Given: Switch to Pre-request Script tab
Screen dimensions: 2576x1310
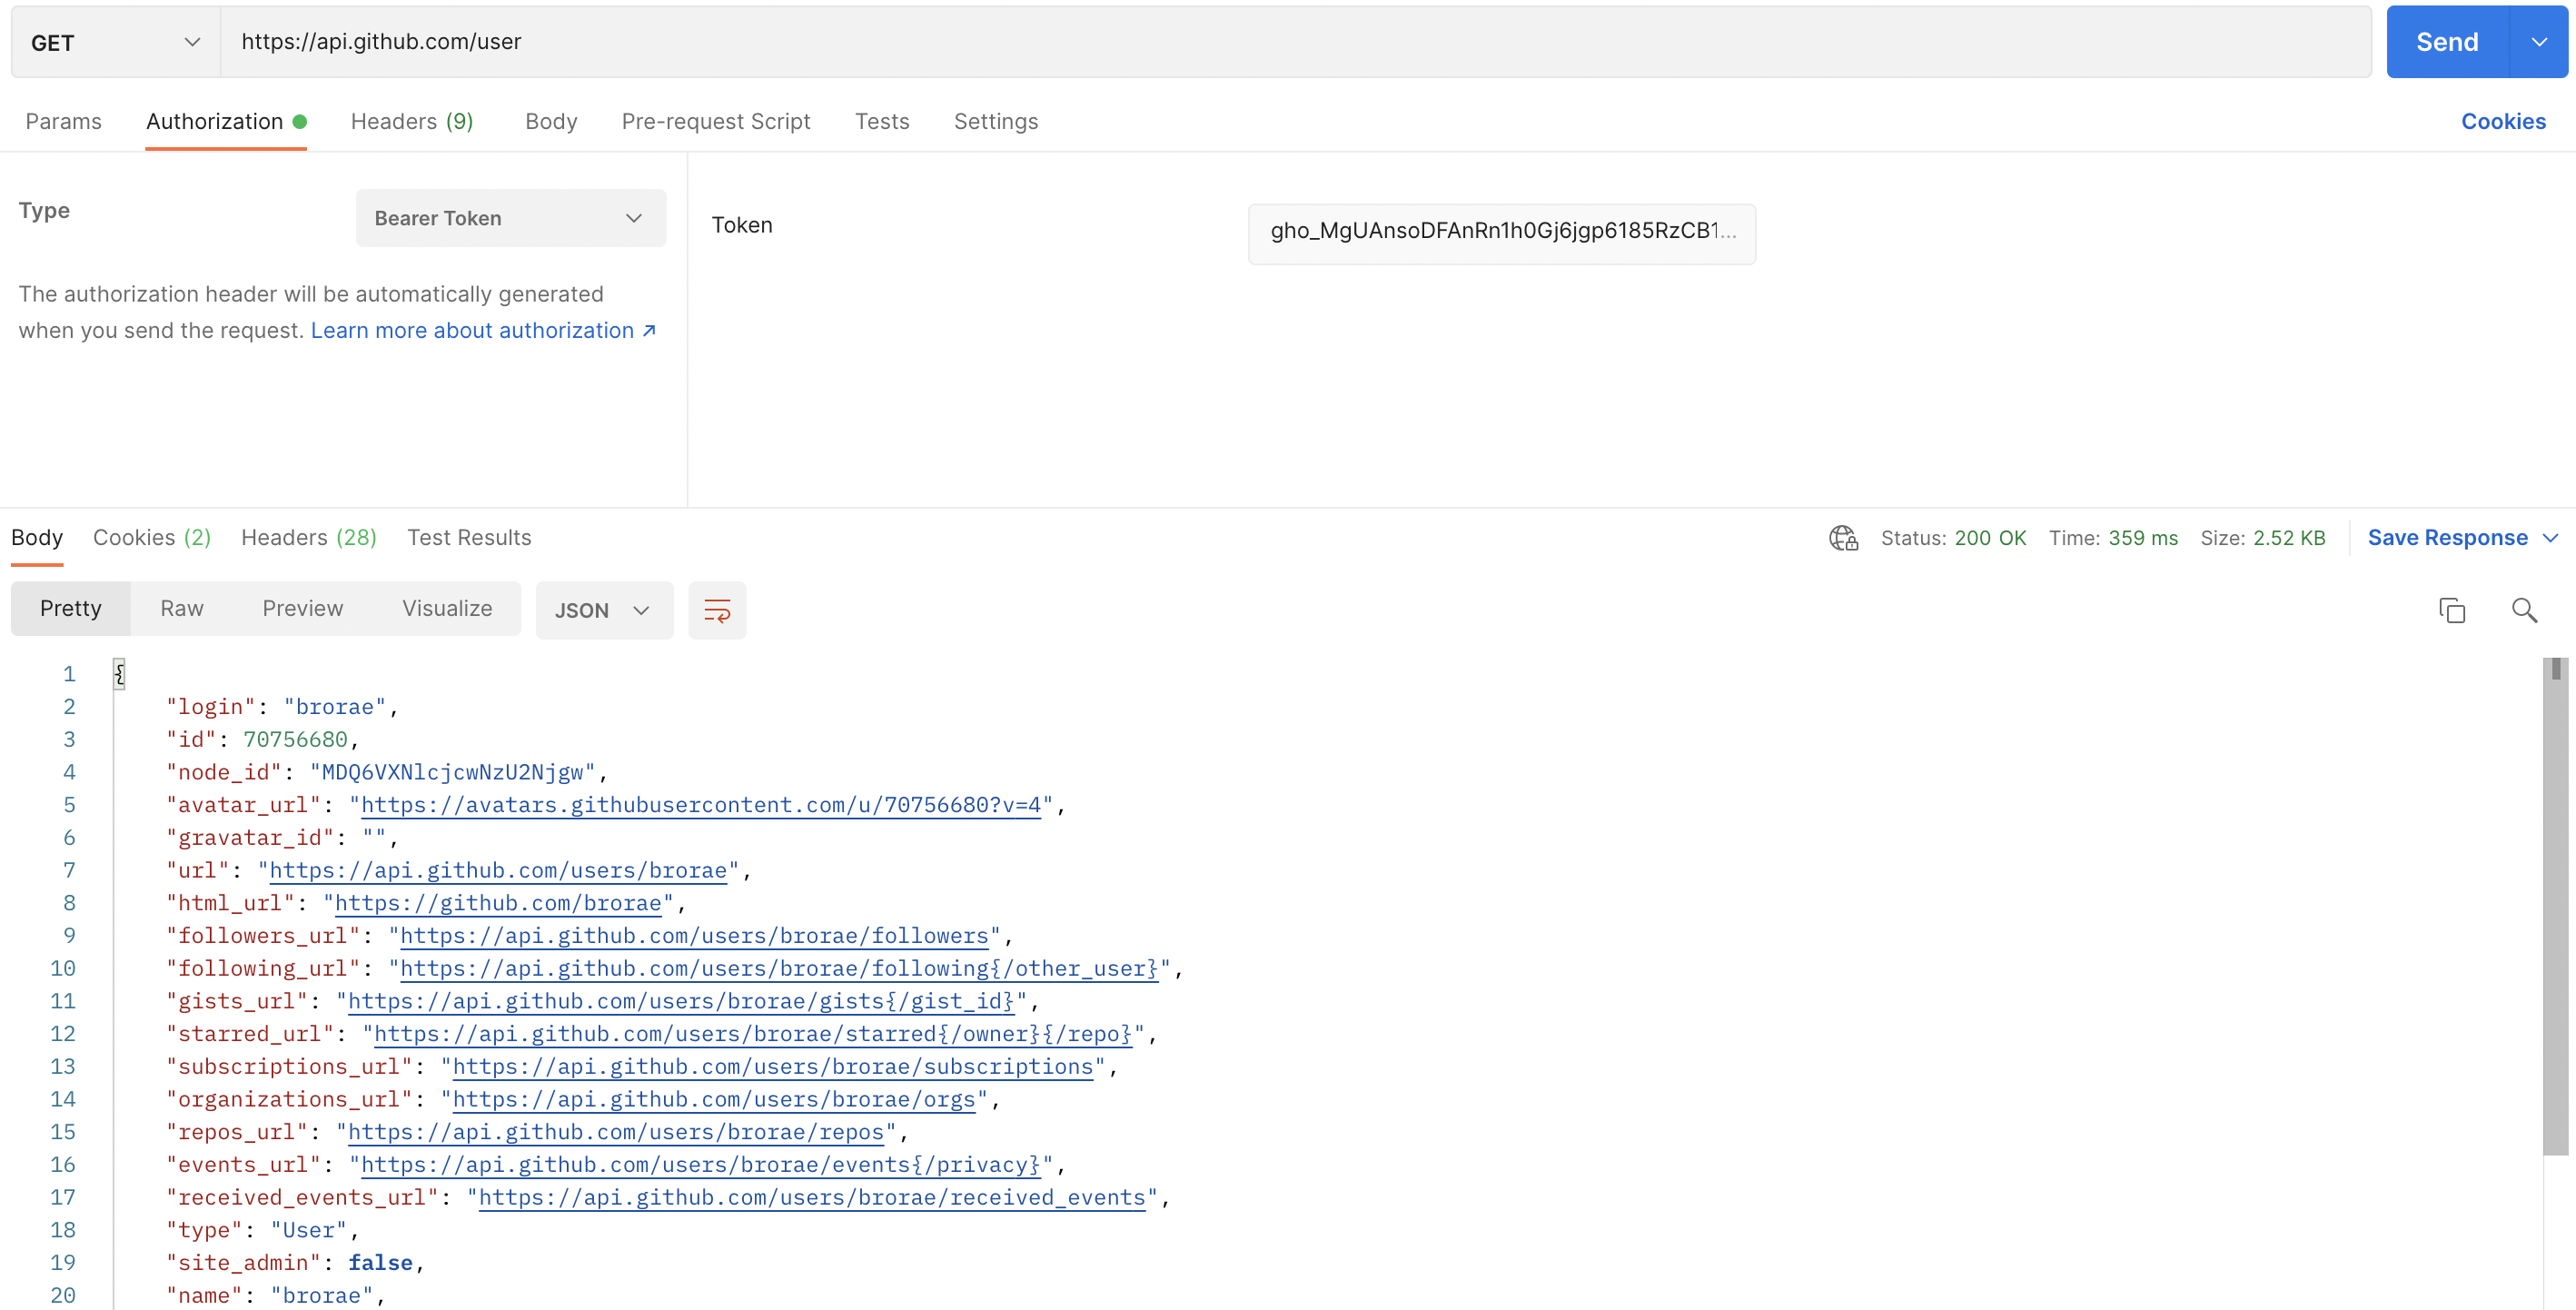Looking at the screenshot, I should [x=715, y=121].
